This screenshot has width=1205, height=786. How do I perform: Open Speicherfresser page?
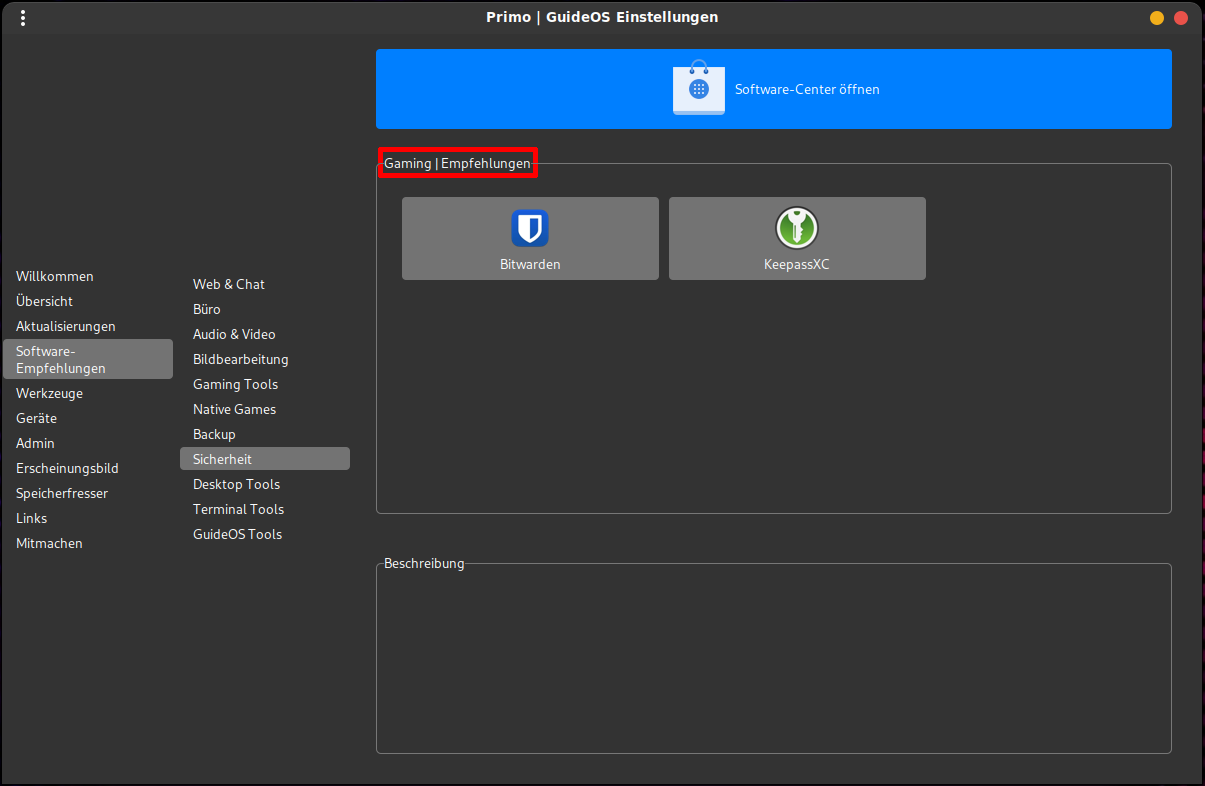pos(62,493)
